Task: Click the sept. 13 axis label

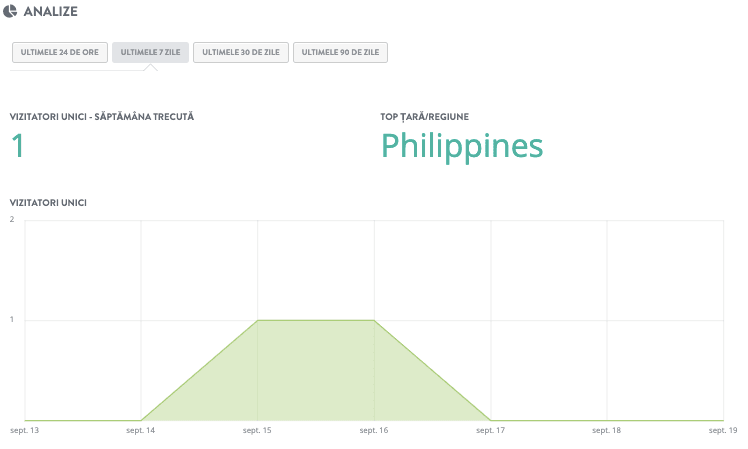Action: 24,430
